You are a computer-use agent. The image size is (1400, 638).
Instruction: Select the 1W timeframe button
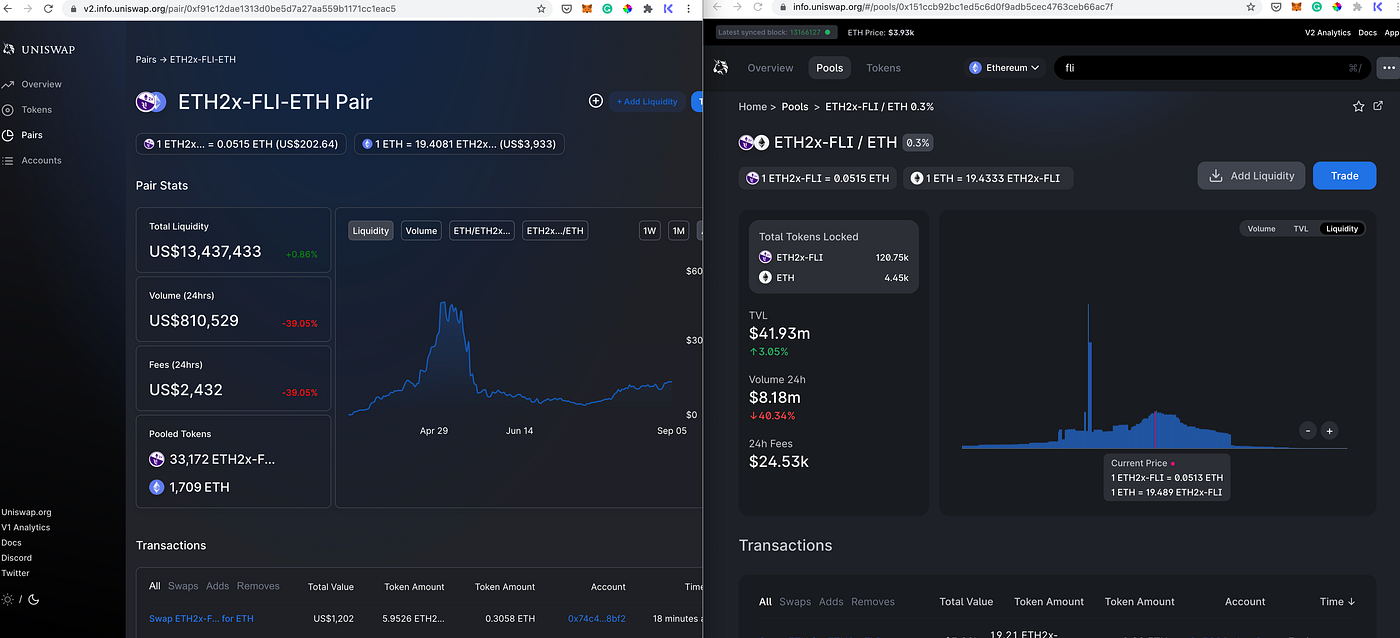(x=650, y=231)
